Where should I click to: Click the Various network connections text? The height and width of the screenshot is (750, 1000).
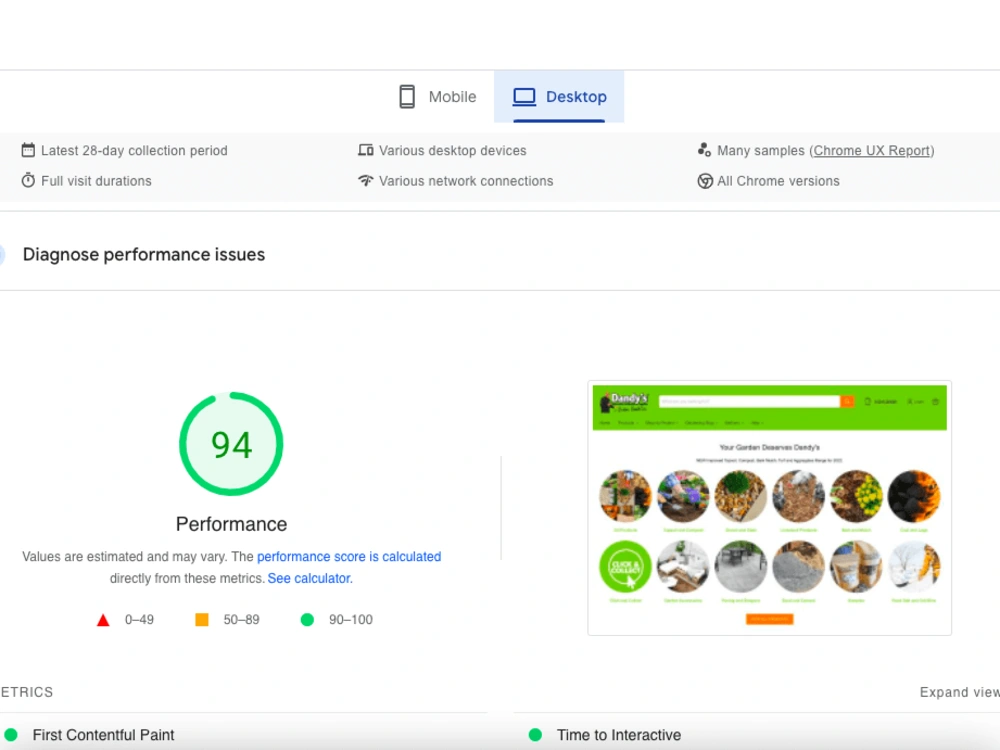[x=466, y=181]
